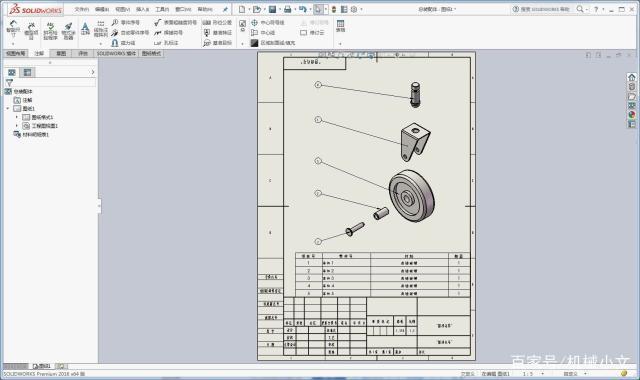Open the SOLIDWORKS Resources home icon
The width and height of the screenshot is (640, 380).
[632, 77]
